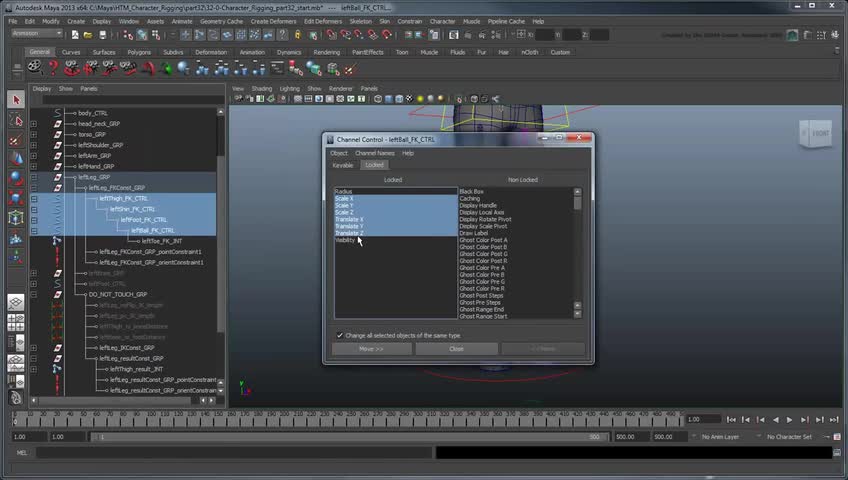Screen dimensions: 848x480
Task: Switch to the Polygons shelf tab
Action: click(139, 52)
